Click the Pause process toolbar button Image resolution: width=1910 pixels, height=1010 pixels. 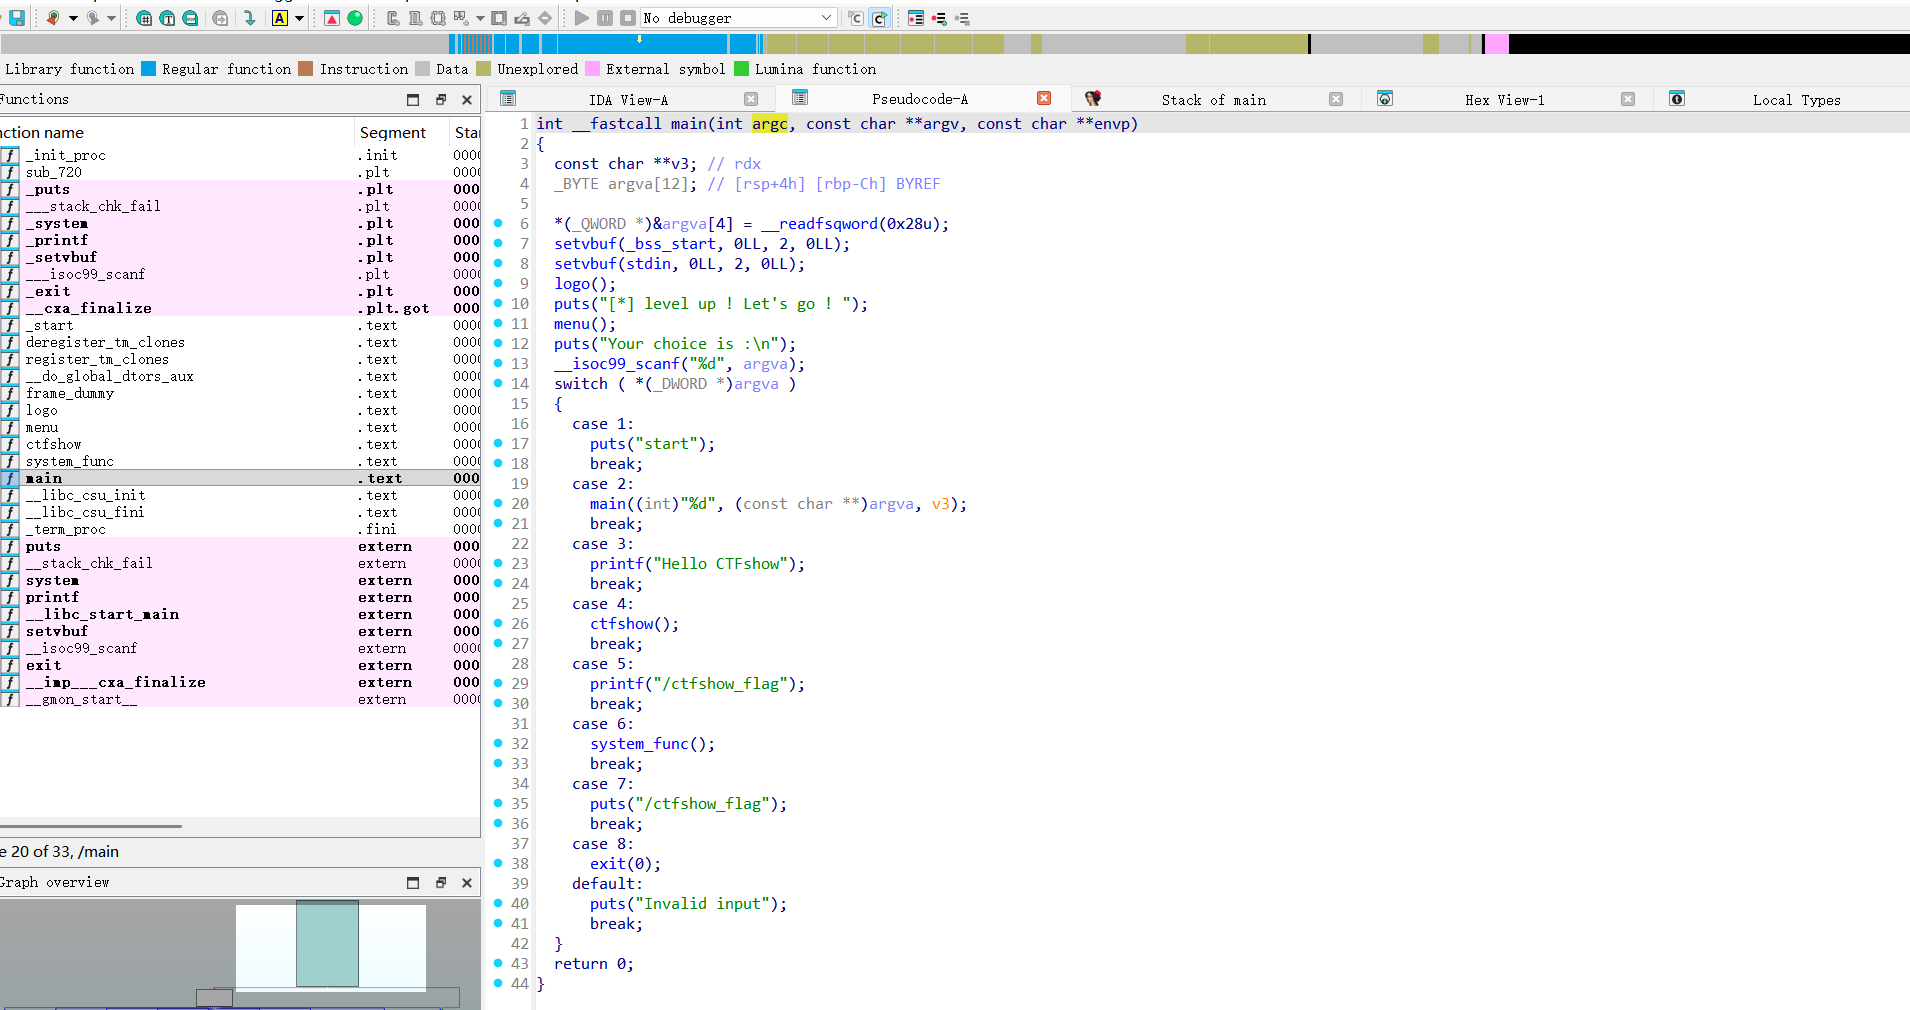[x=605, y=18]
